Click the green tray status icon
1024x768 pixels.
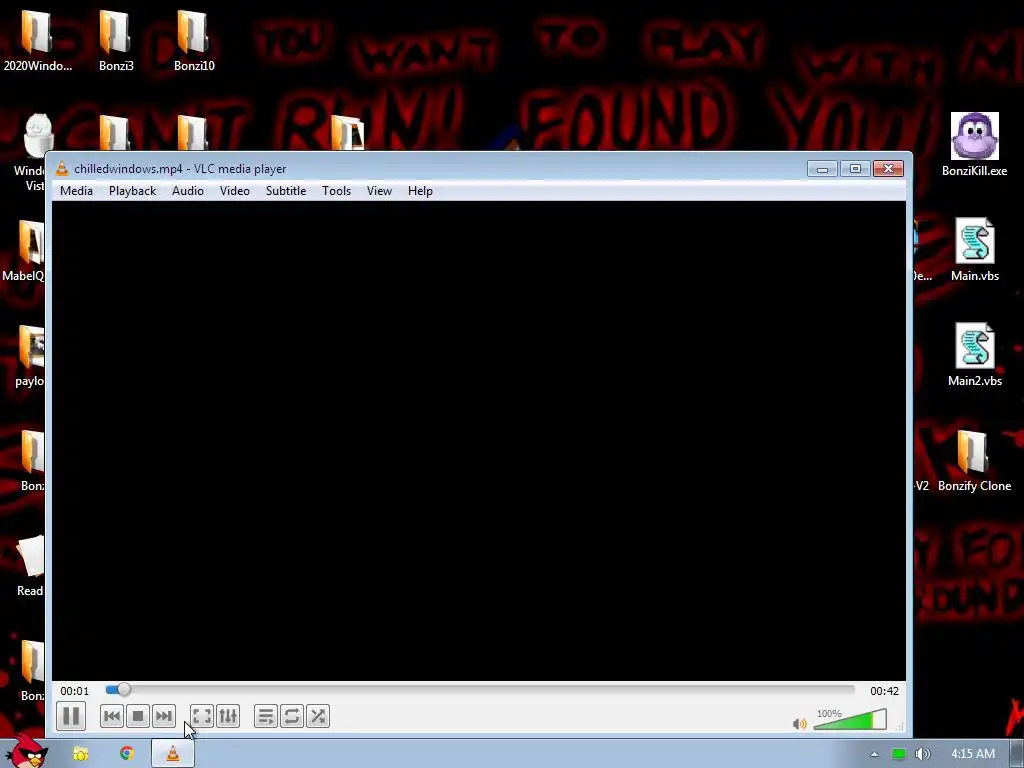coord(899,754)
